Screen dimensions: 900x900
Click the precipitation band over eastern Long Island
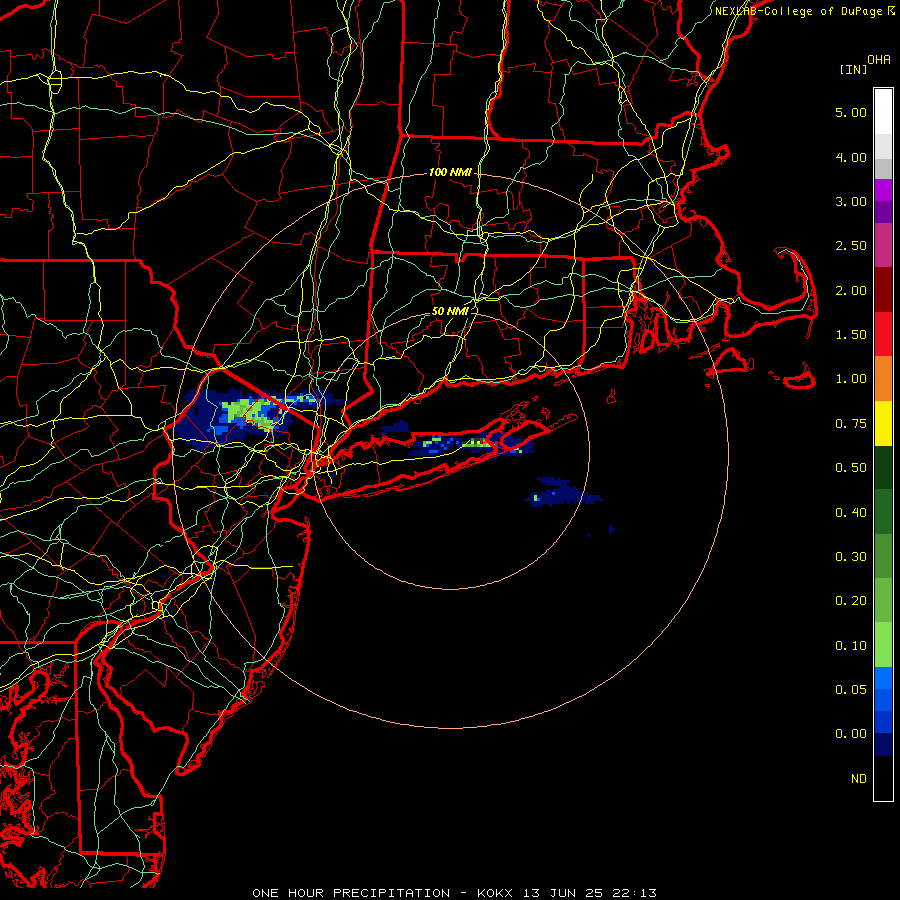(x=472, y=443)
